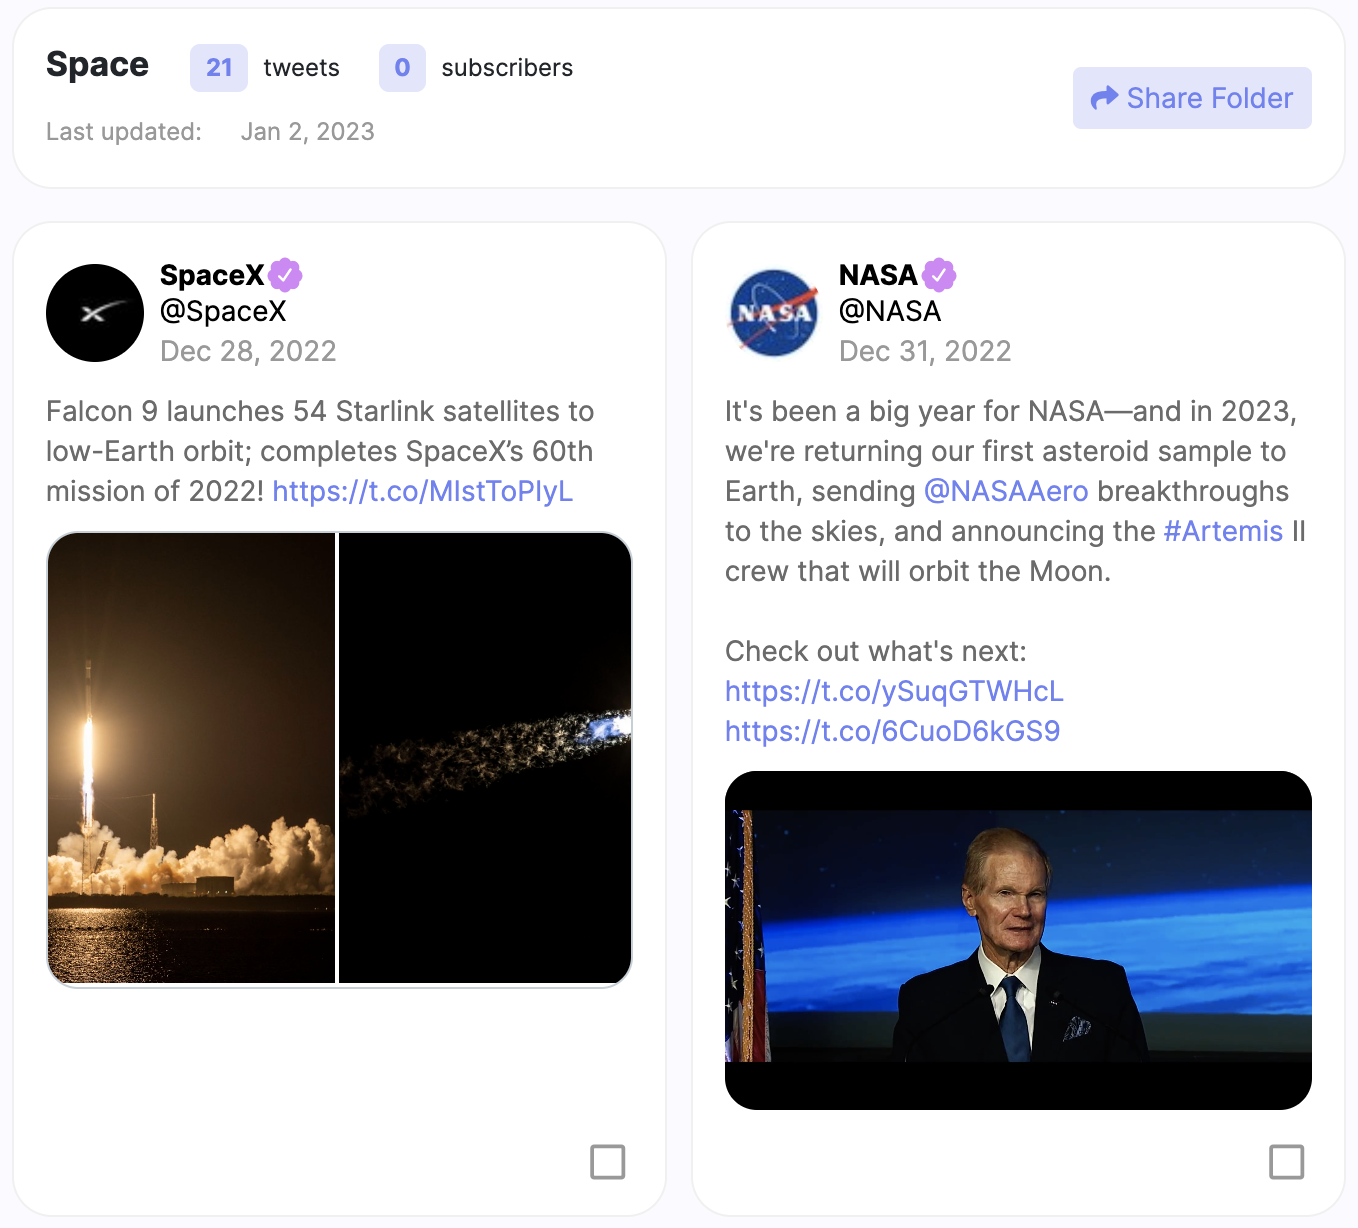Click the SpaceX account name

212,274
